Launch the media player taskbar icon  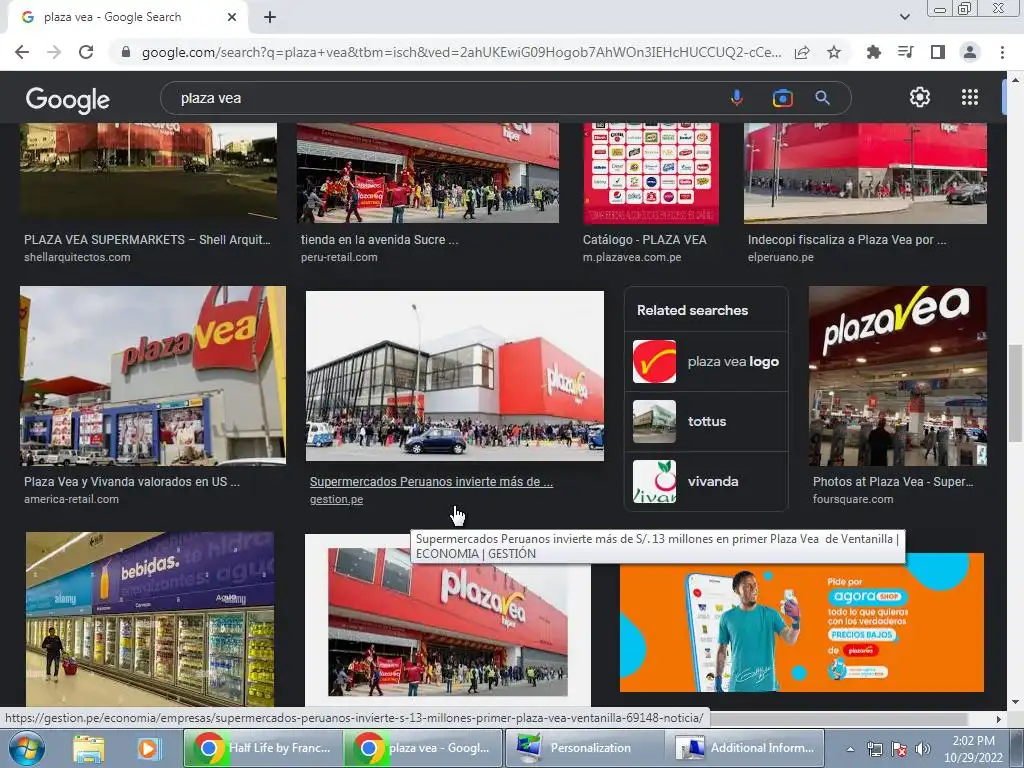tap(148, 748)
